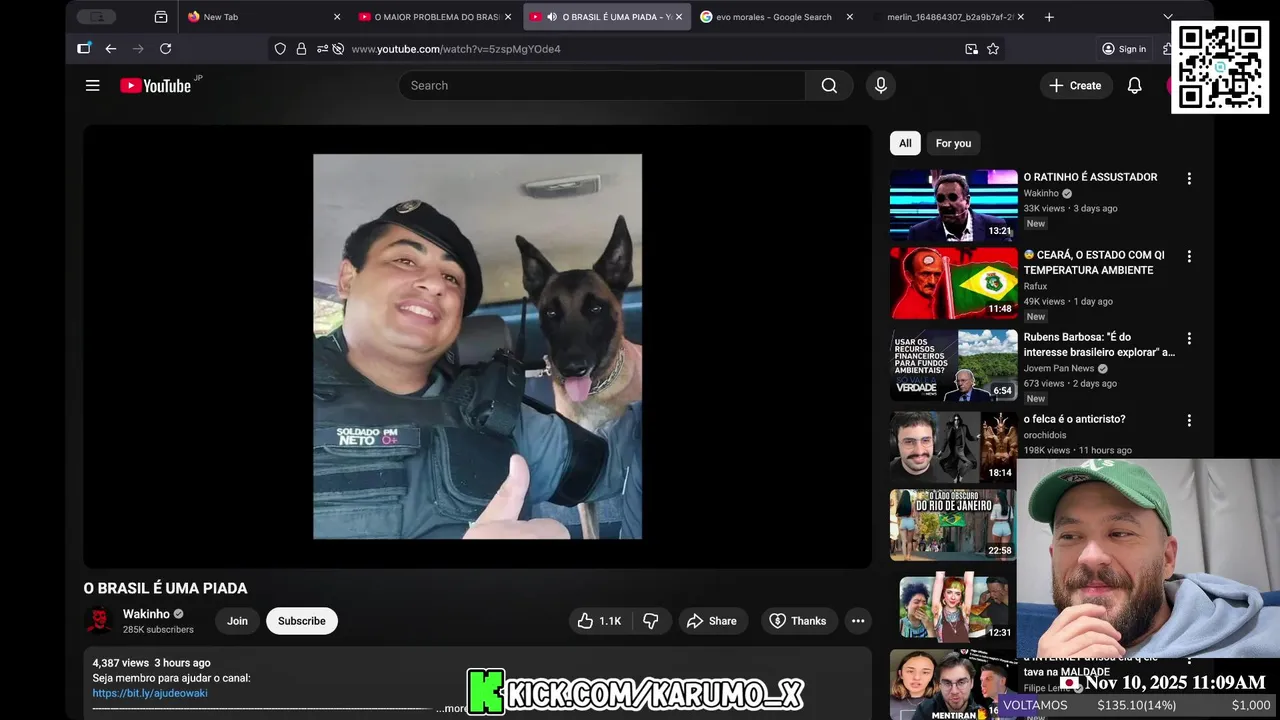Open Rubens Barbosa video thumbnail
This screenshot has width=1280, height=720.
click(x=954, y=365)
